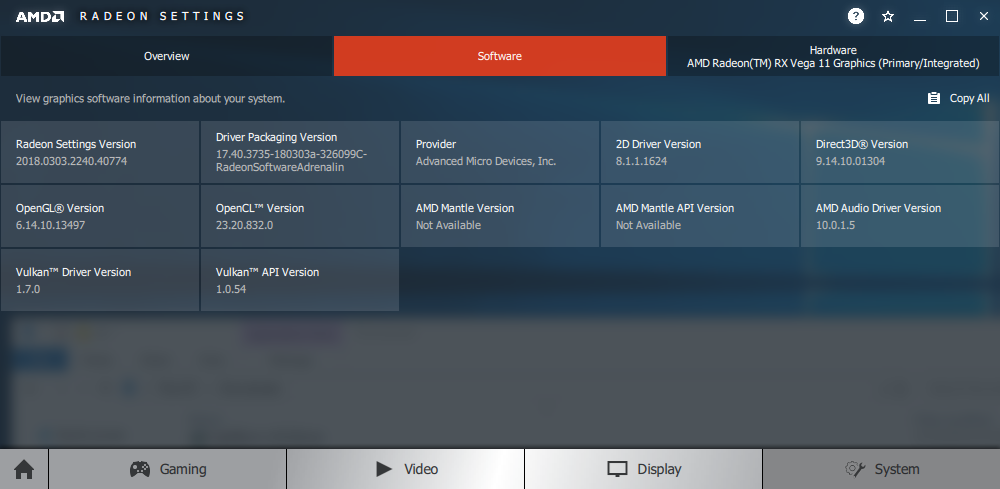The width and height of the screenshot is (1000, 489).
Task: Click the gear and wrench System icon
Action: click(855, 469)
